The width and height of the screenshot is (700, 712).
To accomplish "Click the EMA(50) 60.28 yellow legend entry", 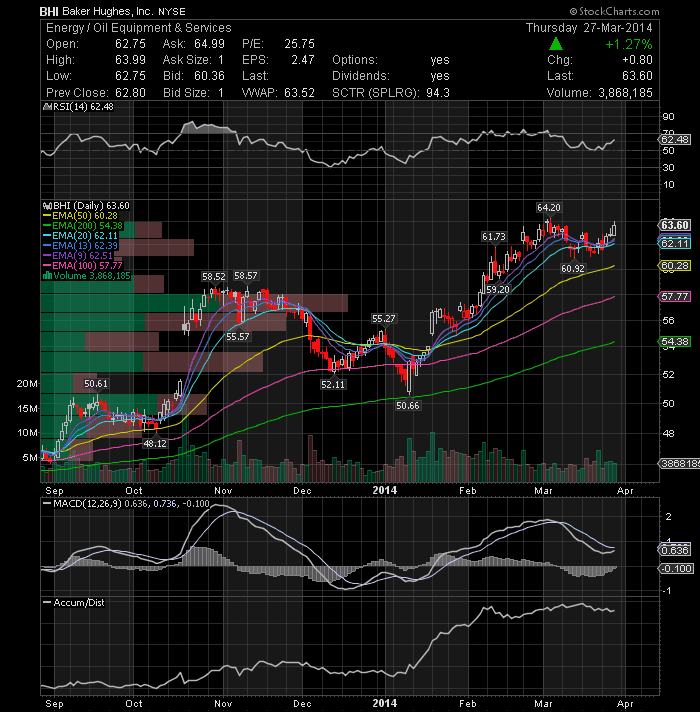I will tap(80, 216).
